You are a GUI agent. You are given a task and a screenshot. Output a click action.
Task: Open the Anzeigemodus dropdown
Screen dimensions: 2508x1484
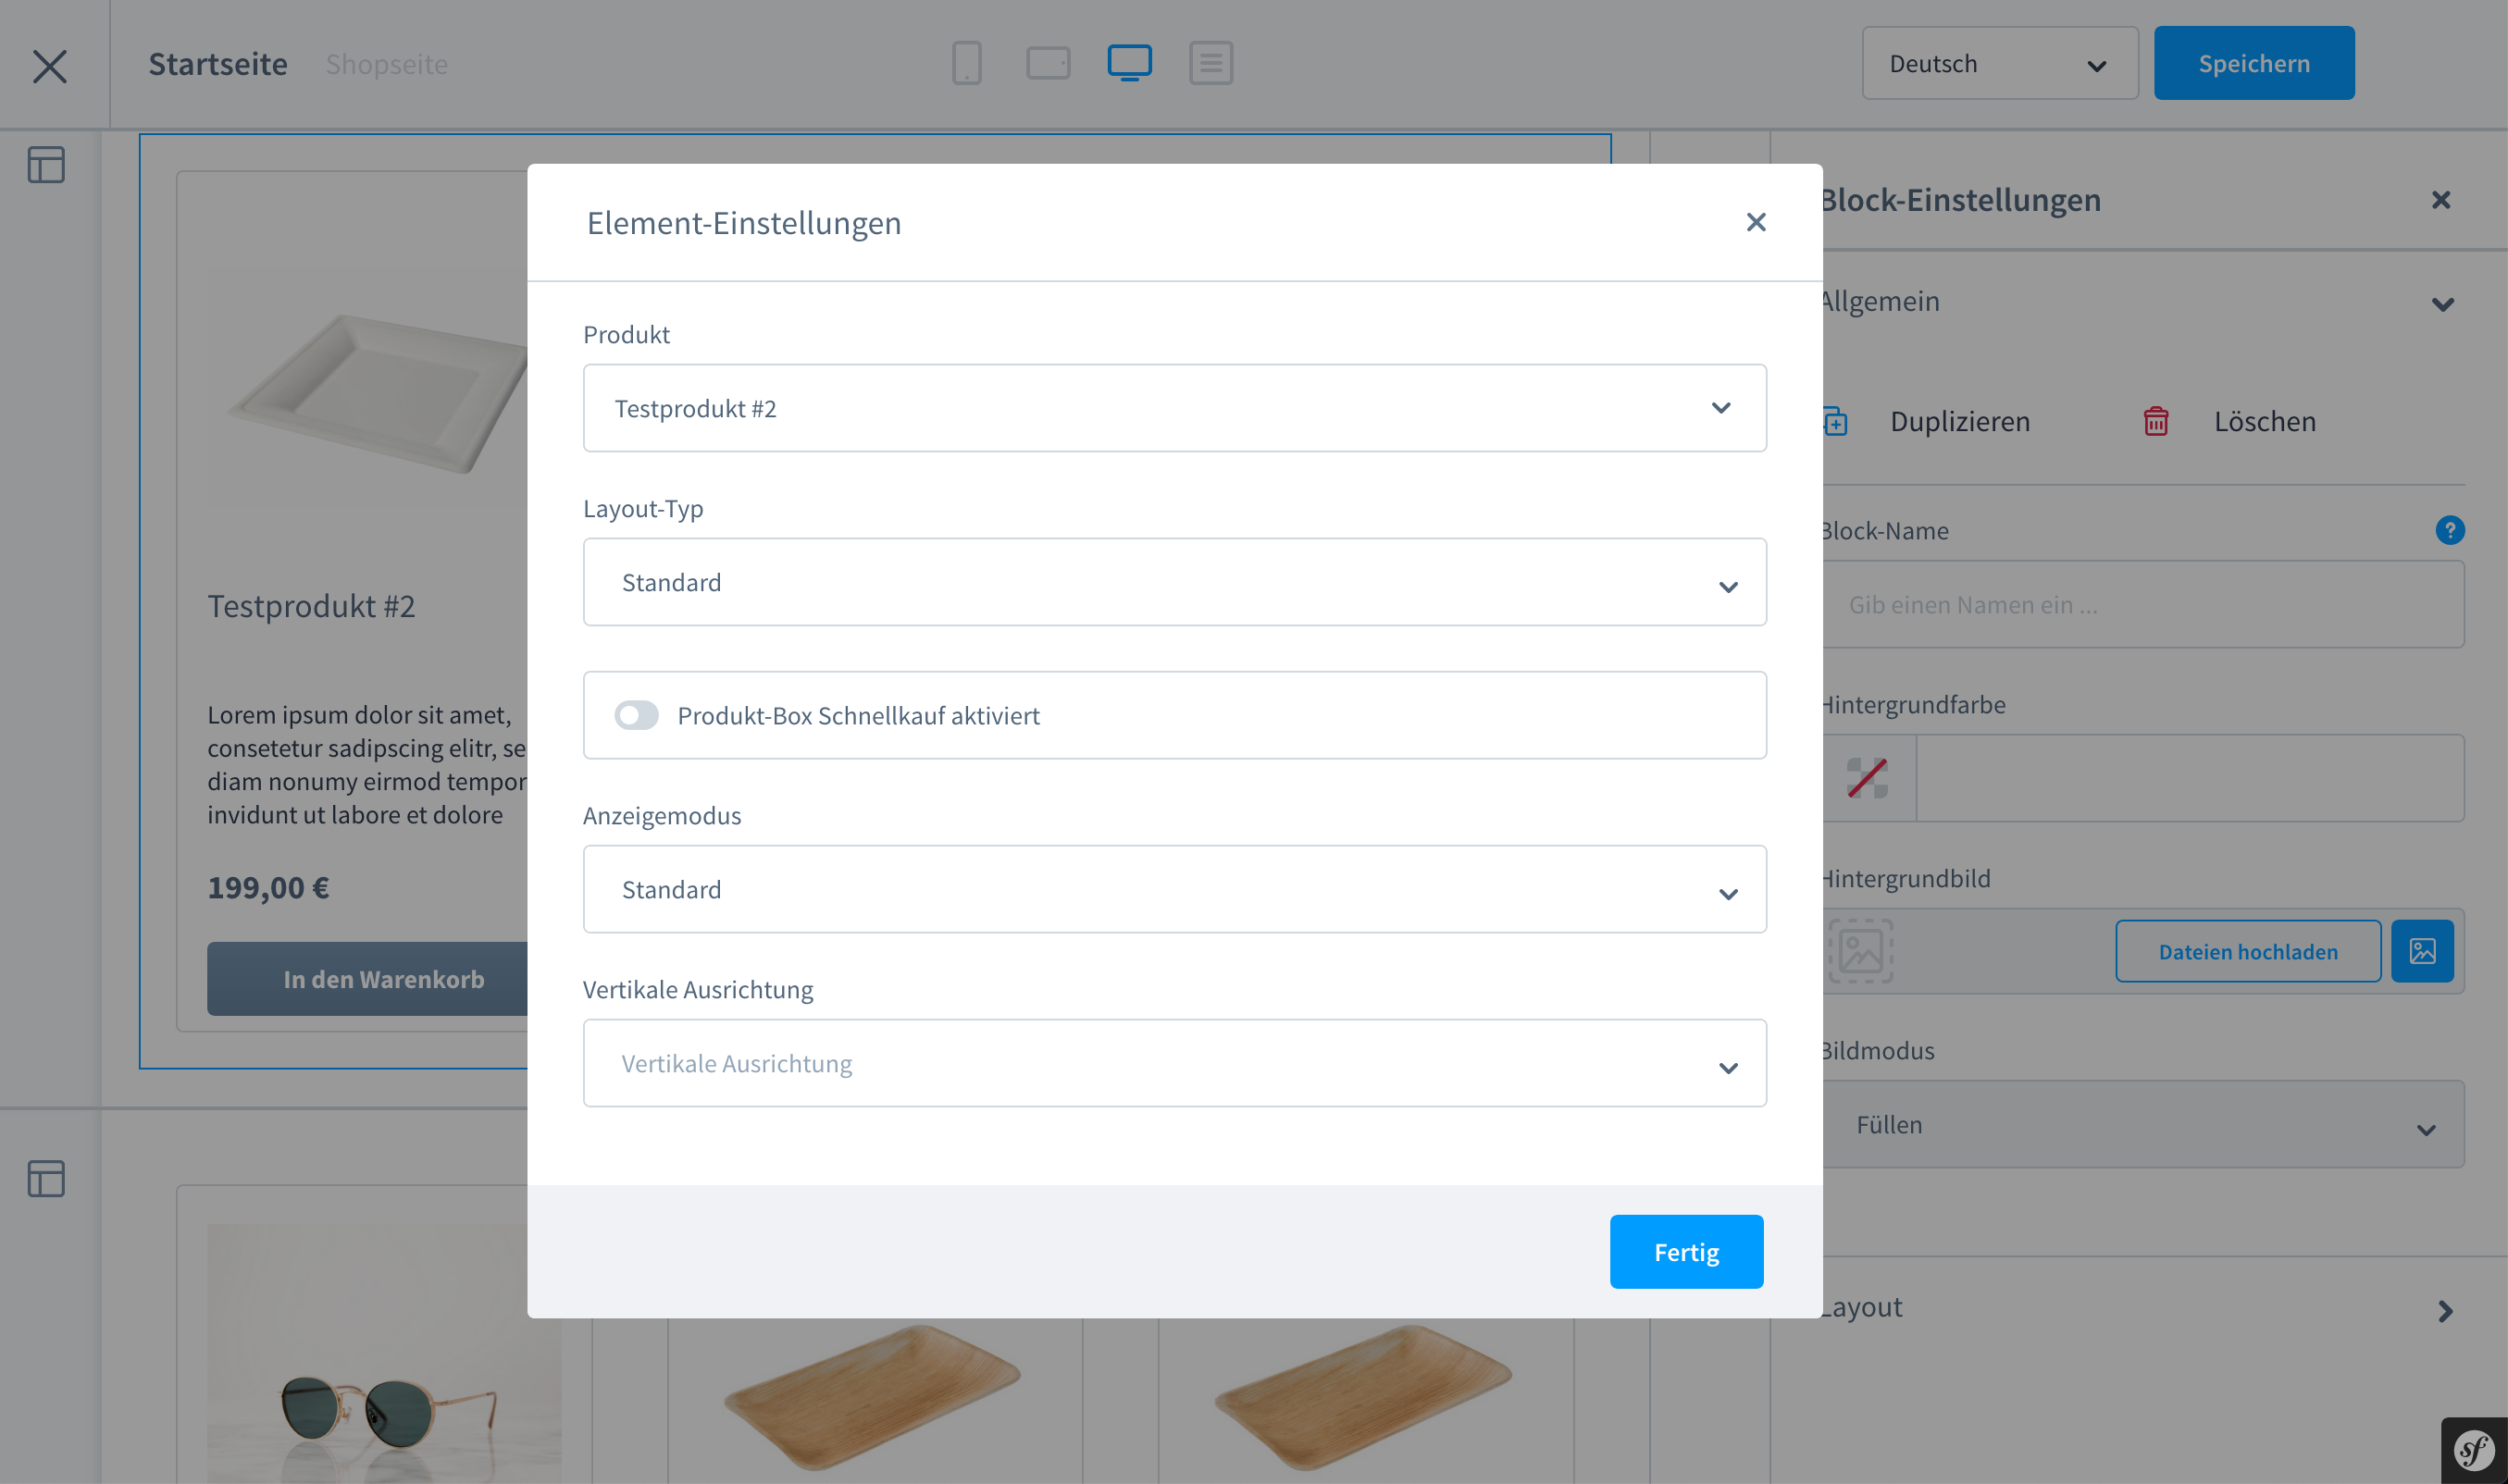coord(1174,889)
